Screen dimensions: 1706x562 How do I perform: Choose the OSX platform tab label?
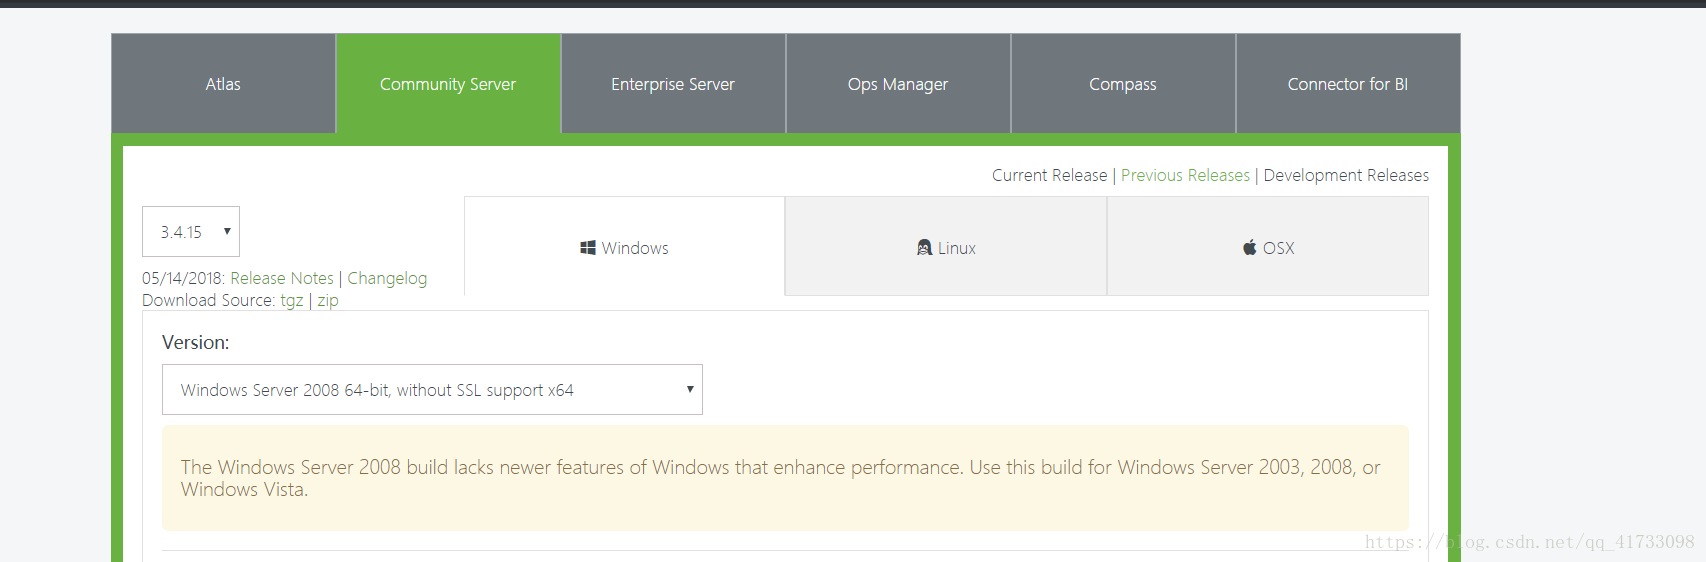coord(1278,248)
